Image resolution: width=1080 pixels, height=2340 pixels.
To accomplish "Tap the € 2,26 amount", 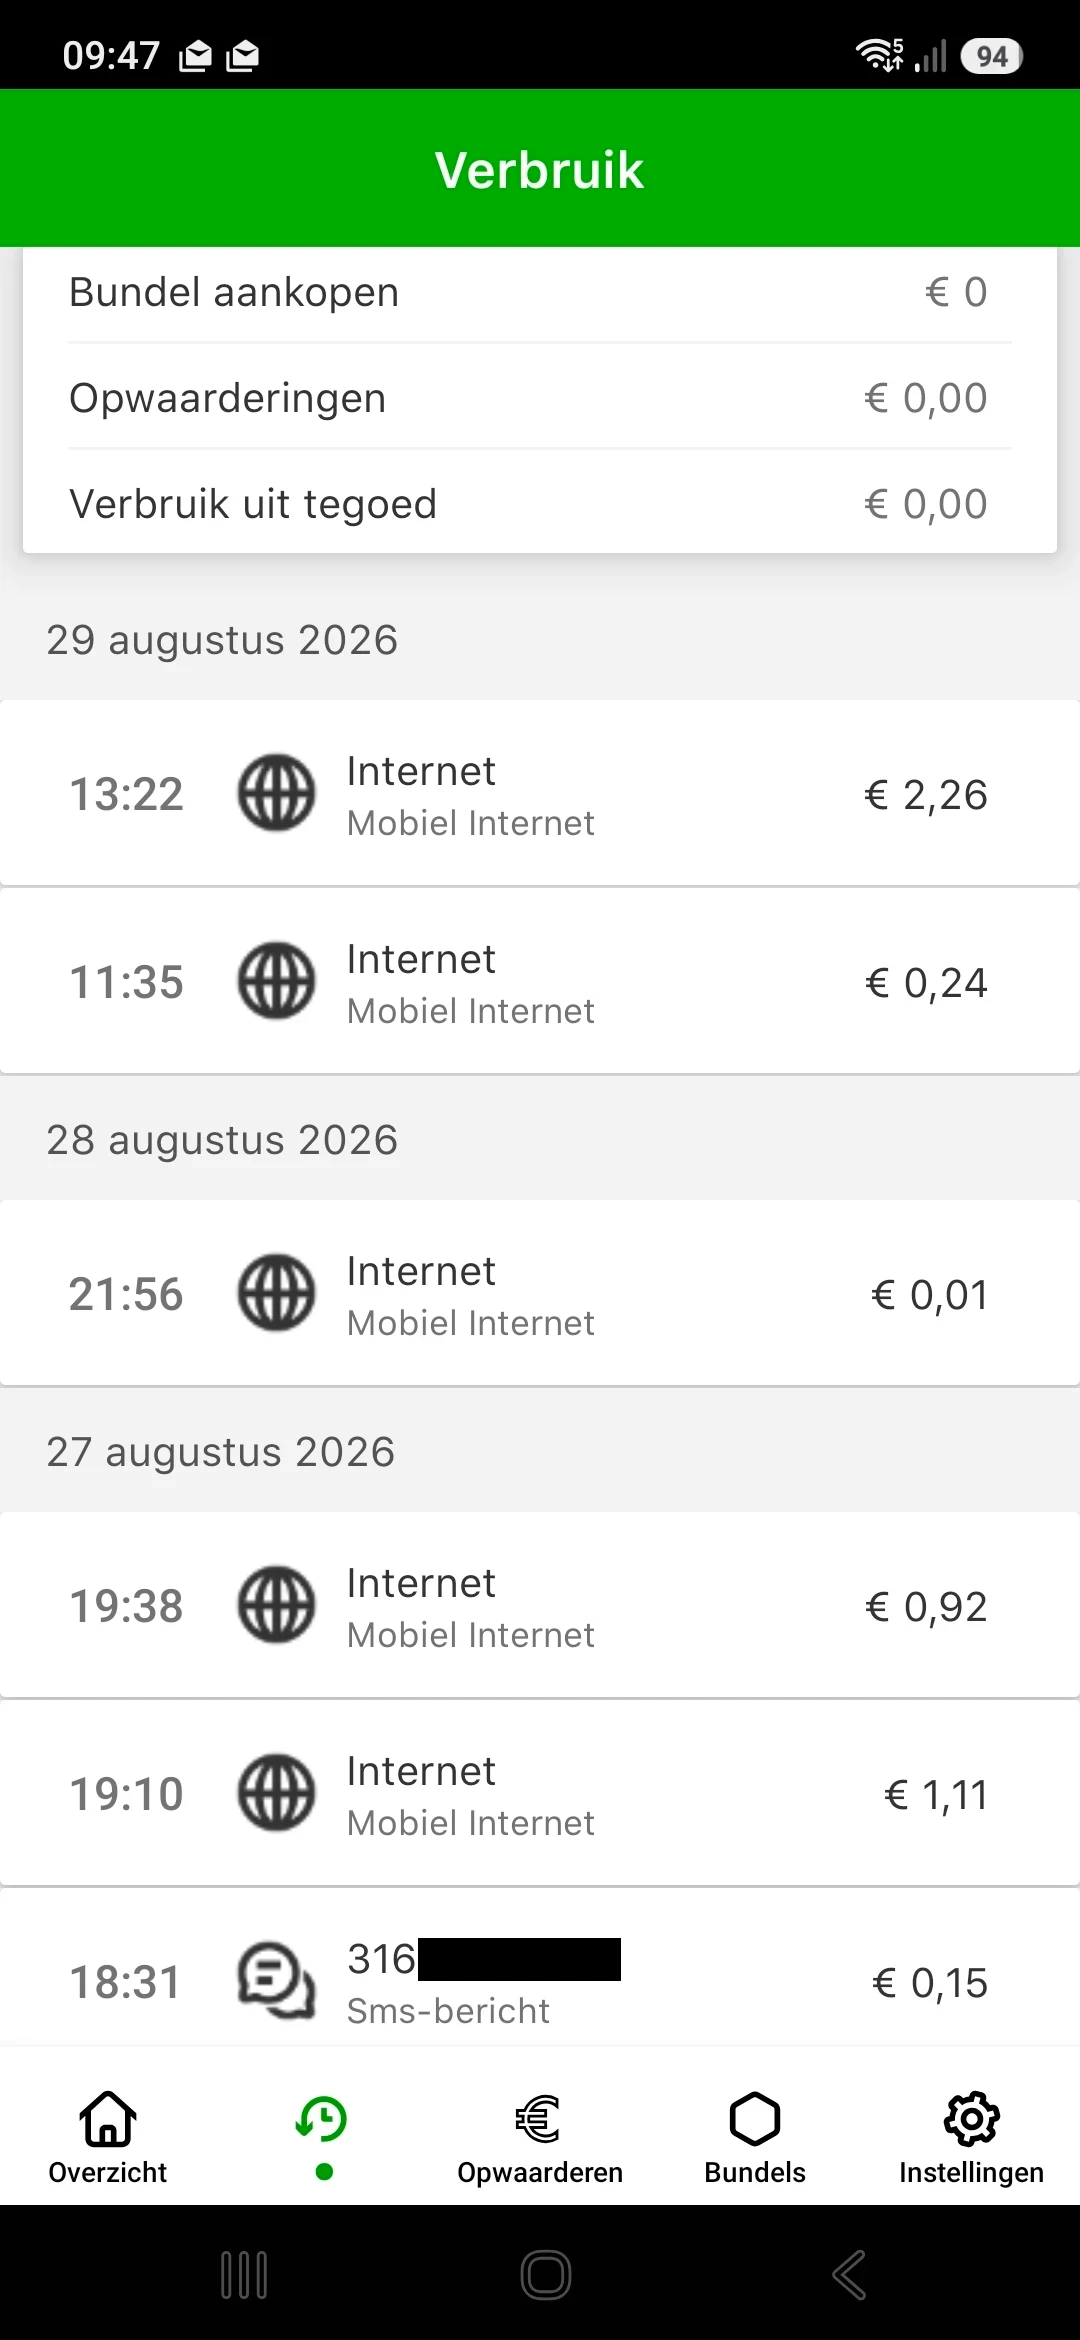I will pyautogui.click(x=926, y=795).
